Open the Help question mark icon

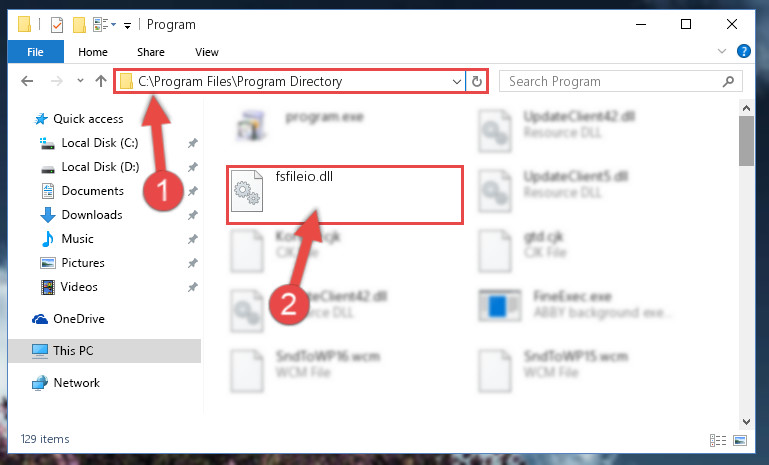click(x=743, y=51)
